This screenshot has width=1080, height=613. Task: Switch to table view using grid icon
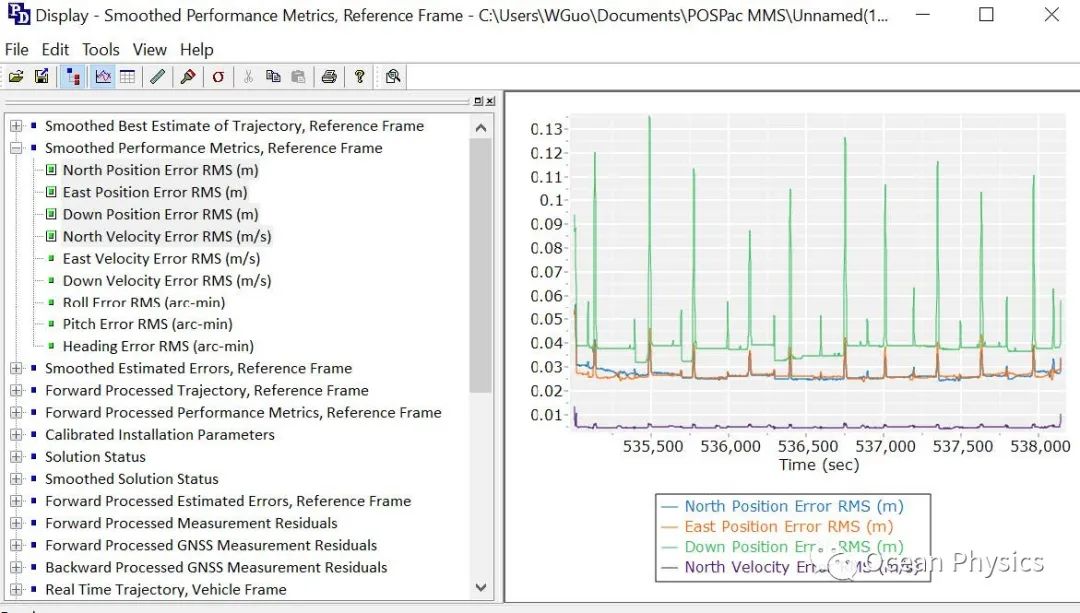[x=127, y=77]
